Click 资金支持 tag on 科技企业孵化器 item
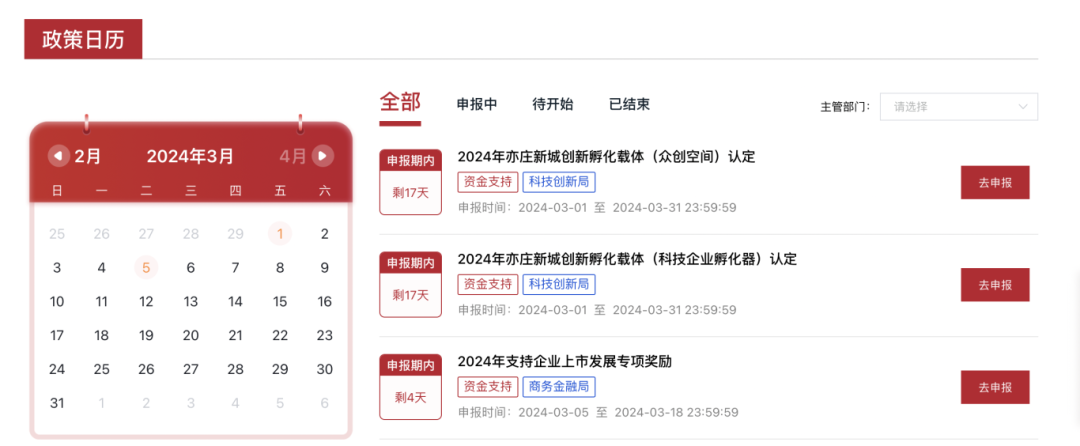1080x446 pixels. 488,284
